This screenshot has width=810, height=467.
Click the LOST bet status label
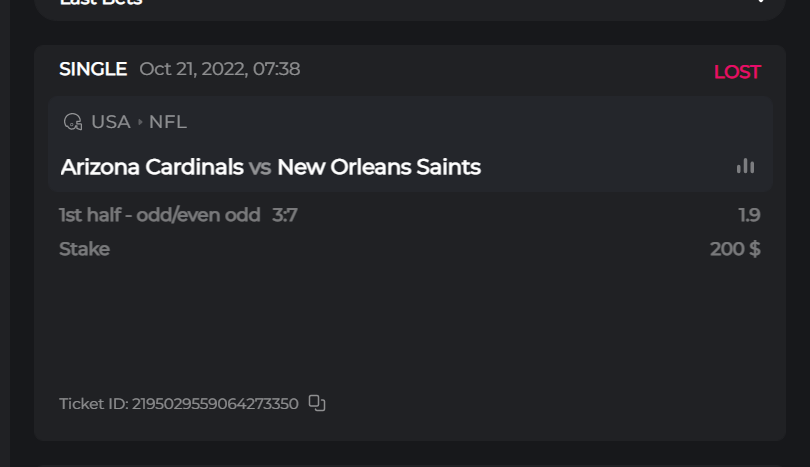737,72
